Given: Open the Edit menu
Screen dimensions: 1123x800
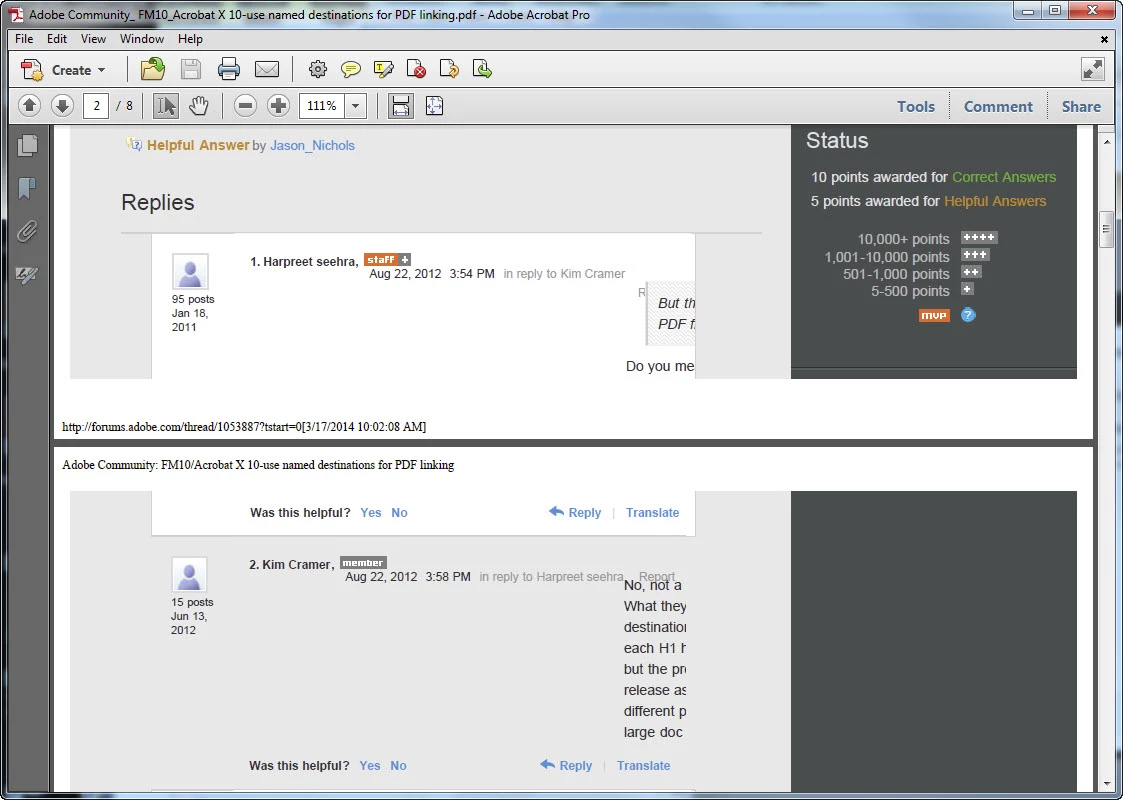Looking at the screenshot, I should pos(57,39).
